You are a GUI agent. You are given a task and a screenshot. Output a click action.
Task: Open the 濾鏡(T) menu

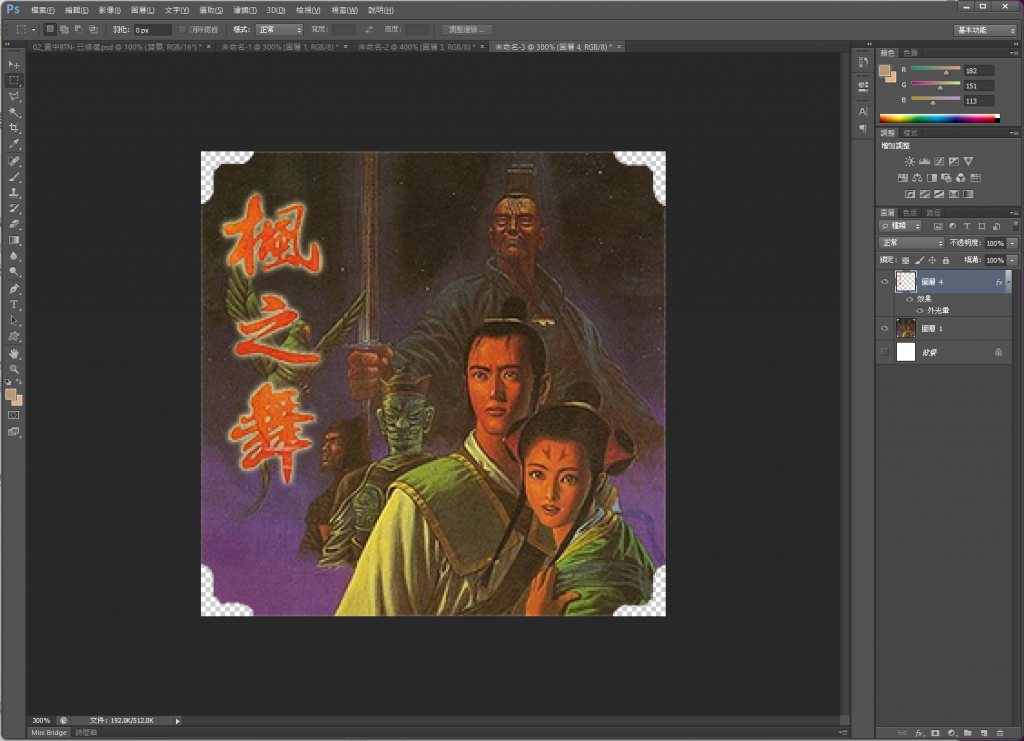tap(245, 10)
